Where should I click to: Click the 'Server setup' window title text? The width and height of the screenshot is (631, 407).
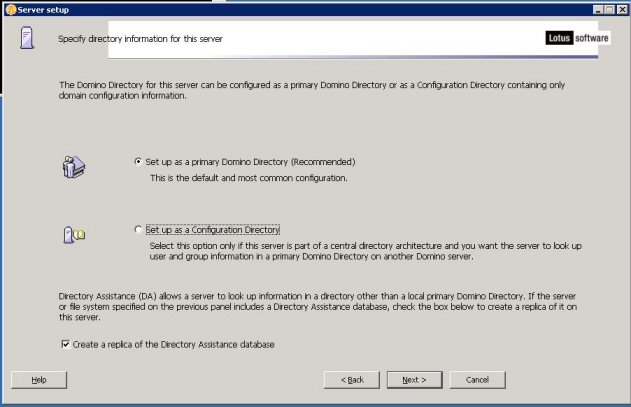coord(43,10)
